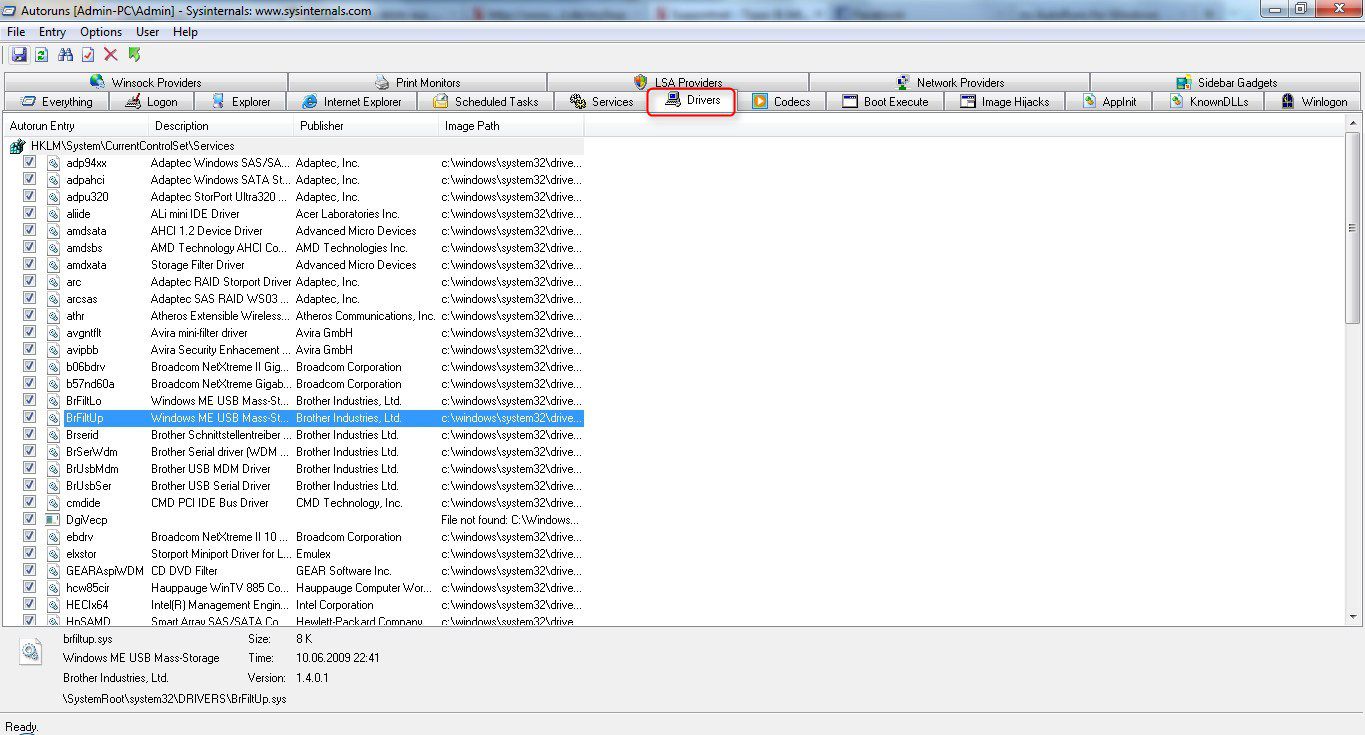Toggle the amdxata entry checkbox
1365x735 pixels.
click(29, 264)
